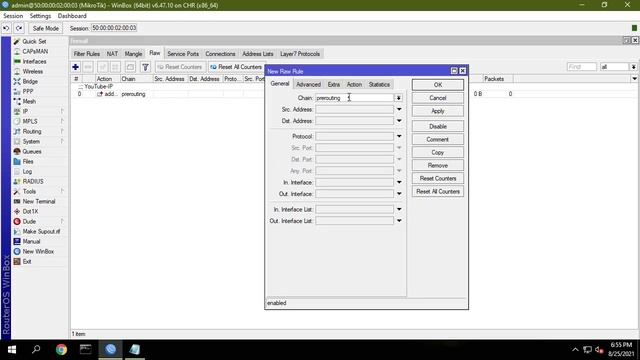
Task: Click the Filter funnel icon in Firewall toolbar
Action: point(145,67)
